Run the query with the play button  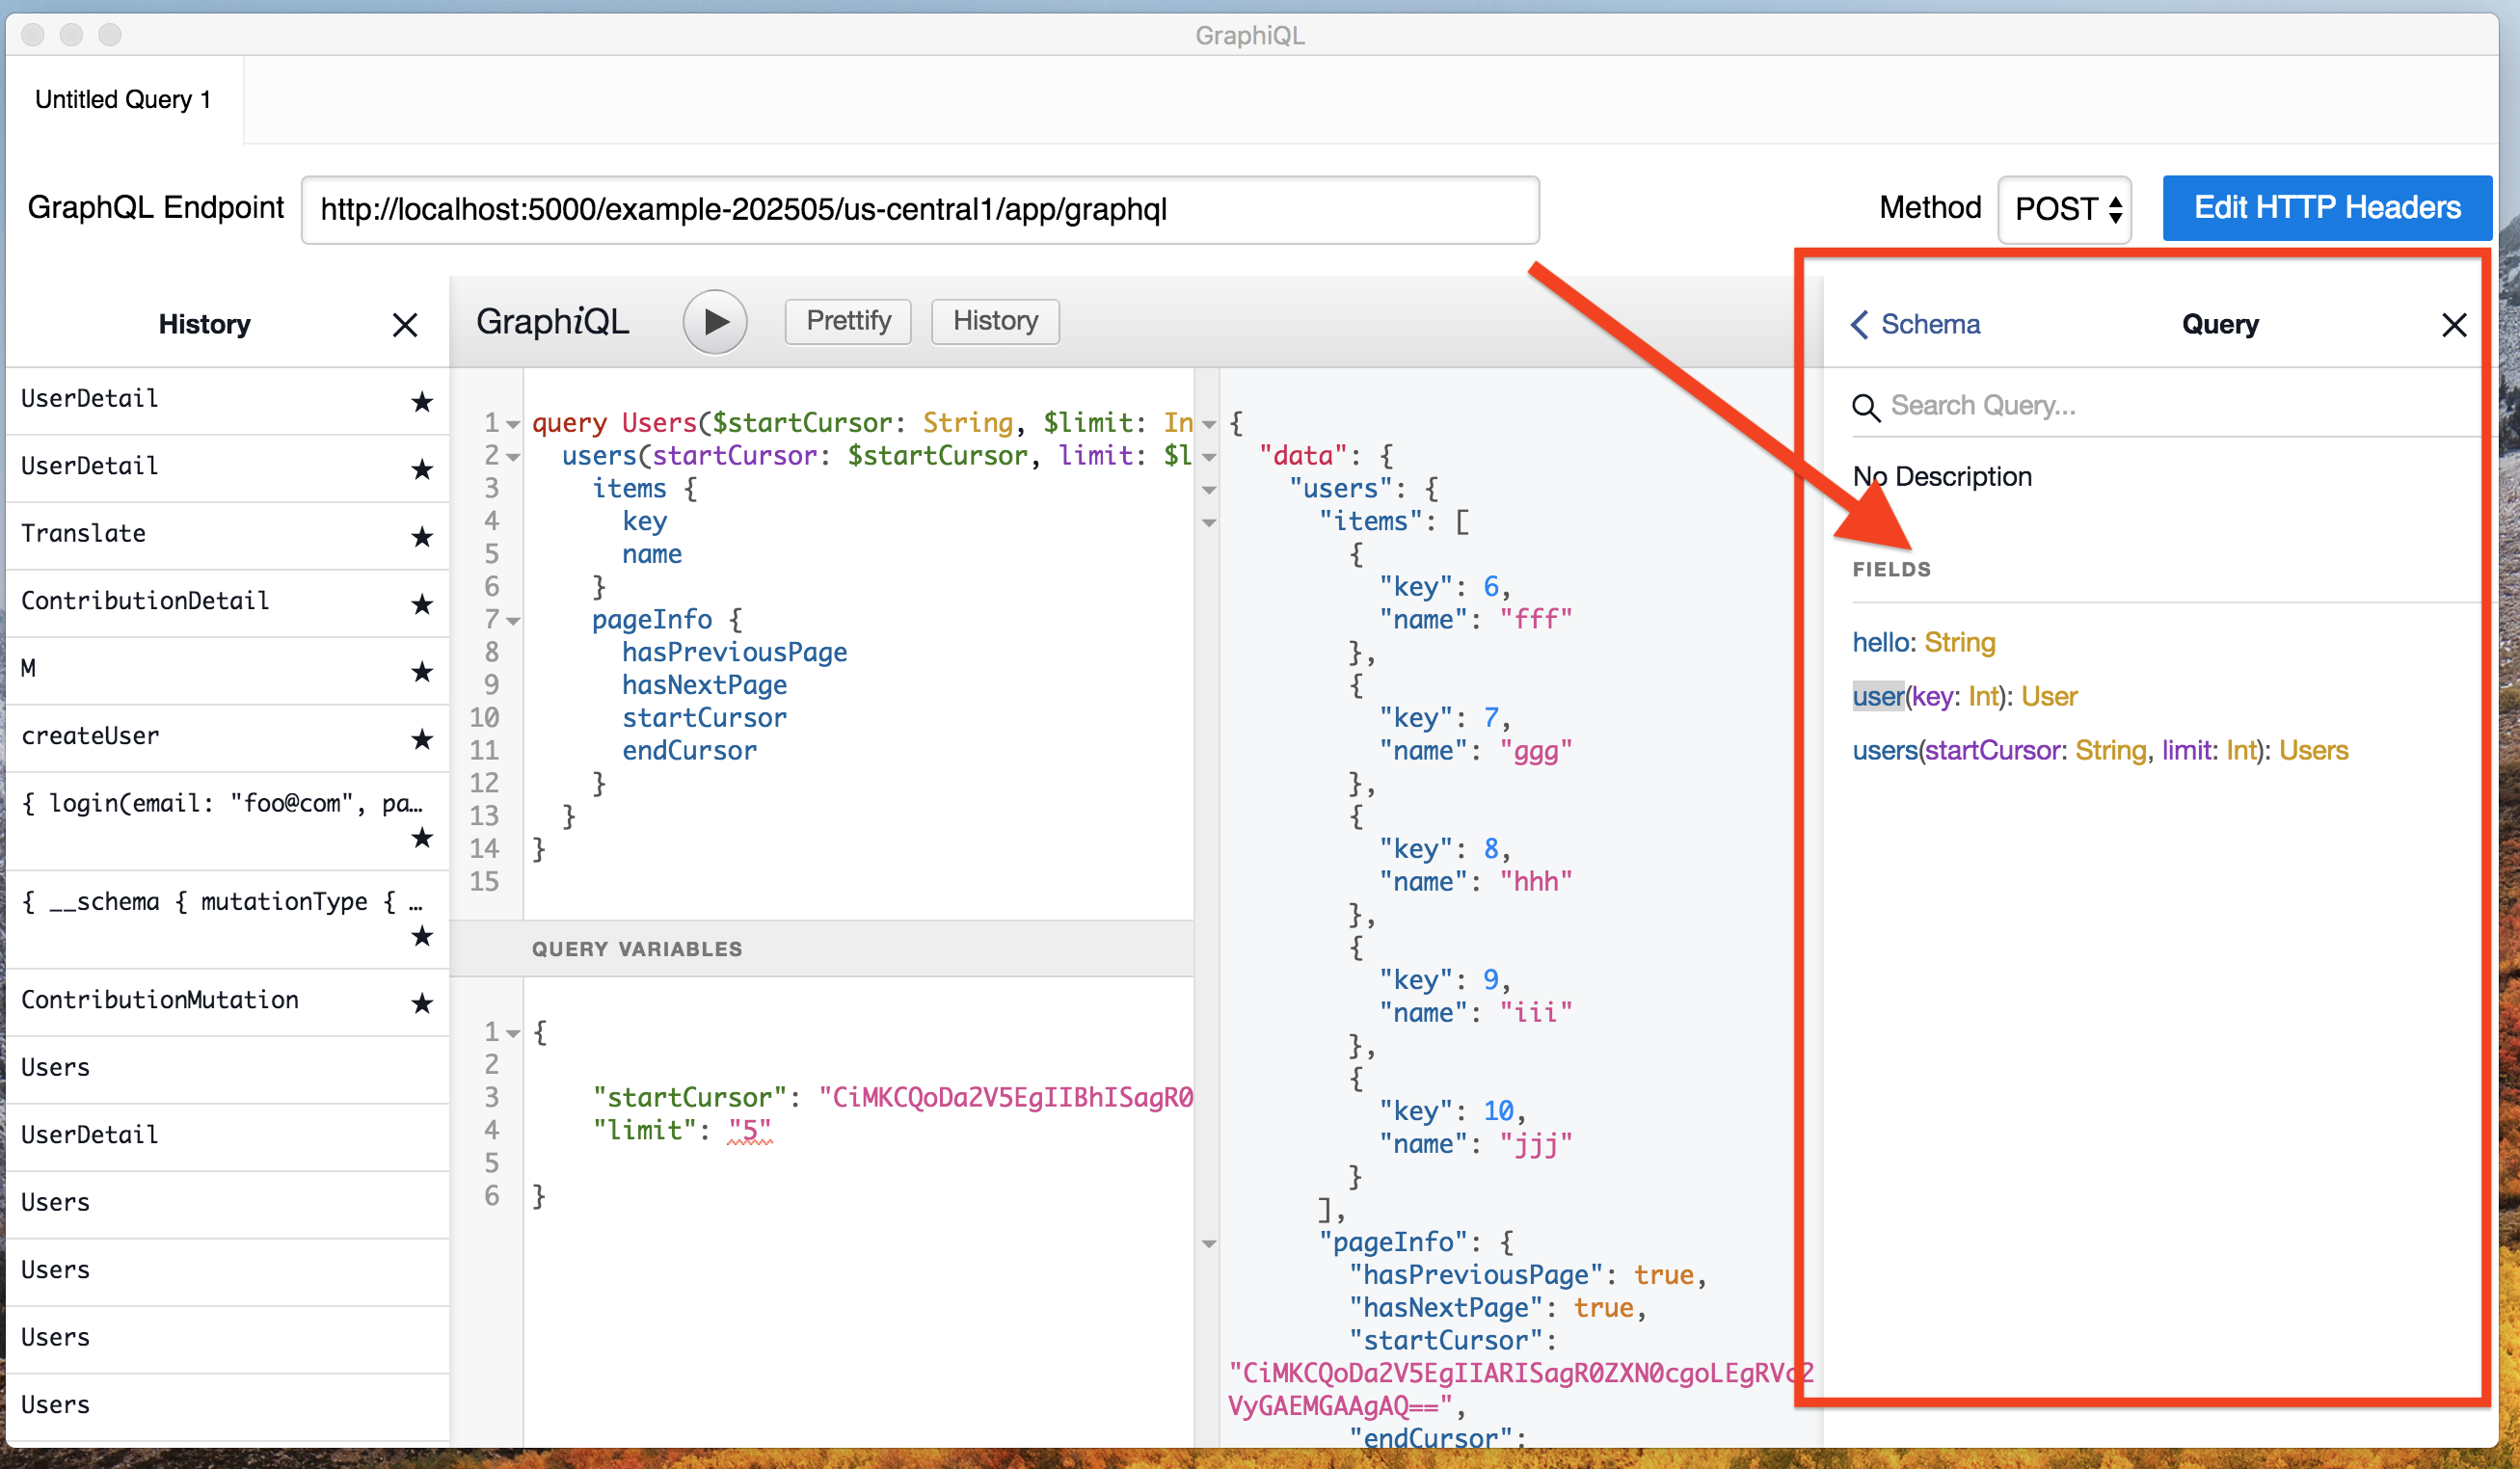714,322
